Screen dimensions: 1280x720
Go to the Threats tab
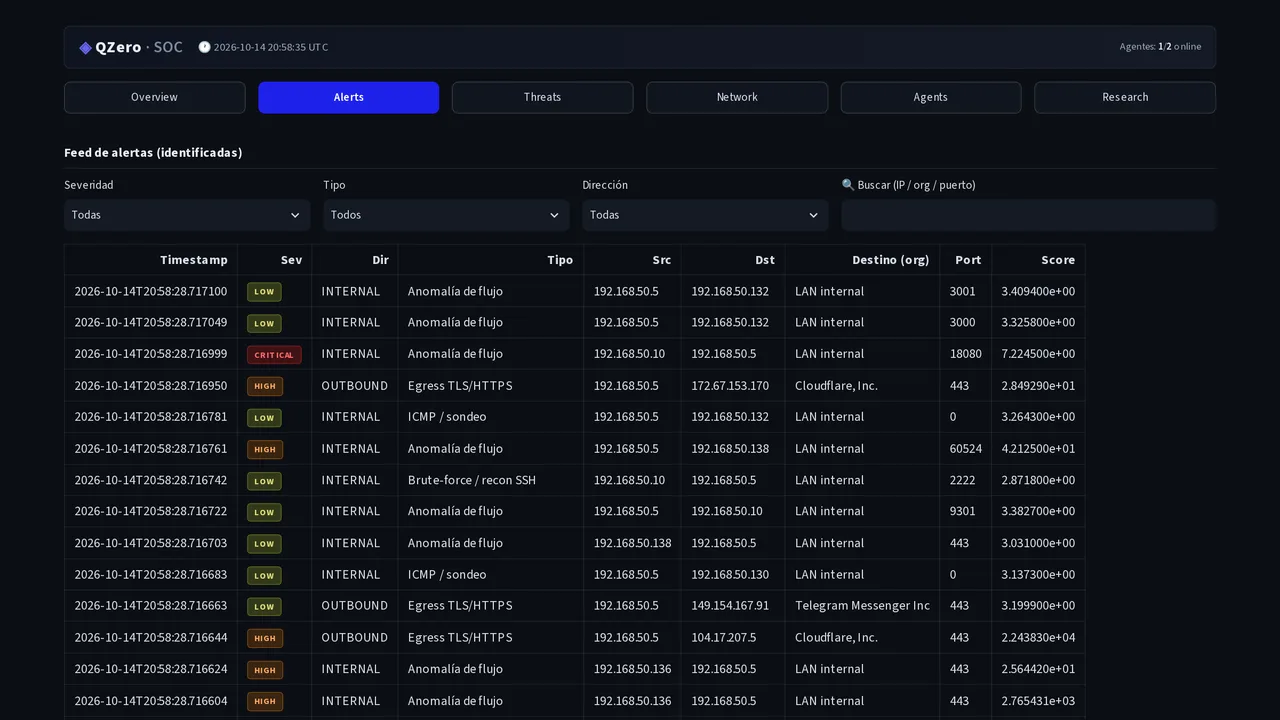pos(542,97)
